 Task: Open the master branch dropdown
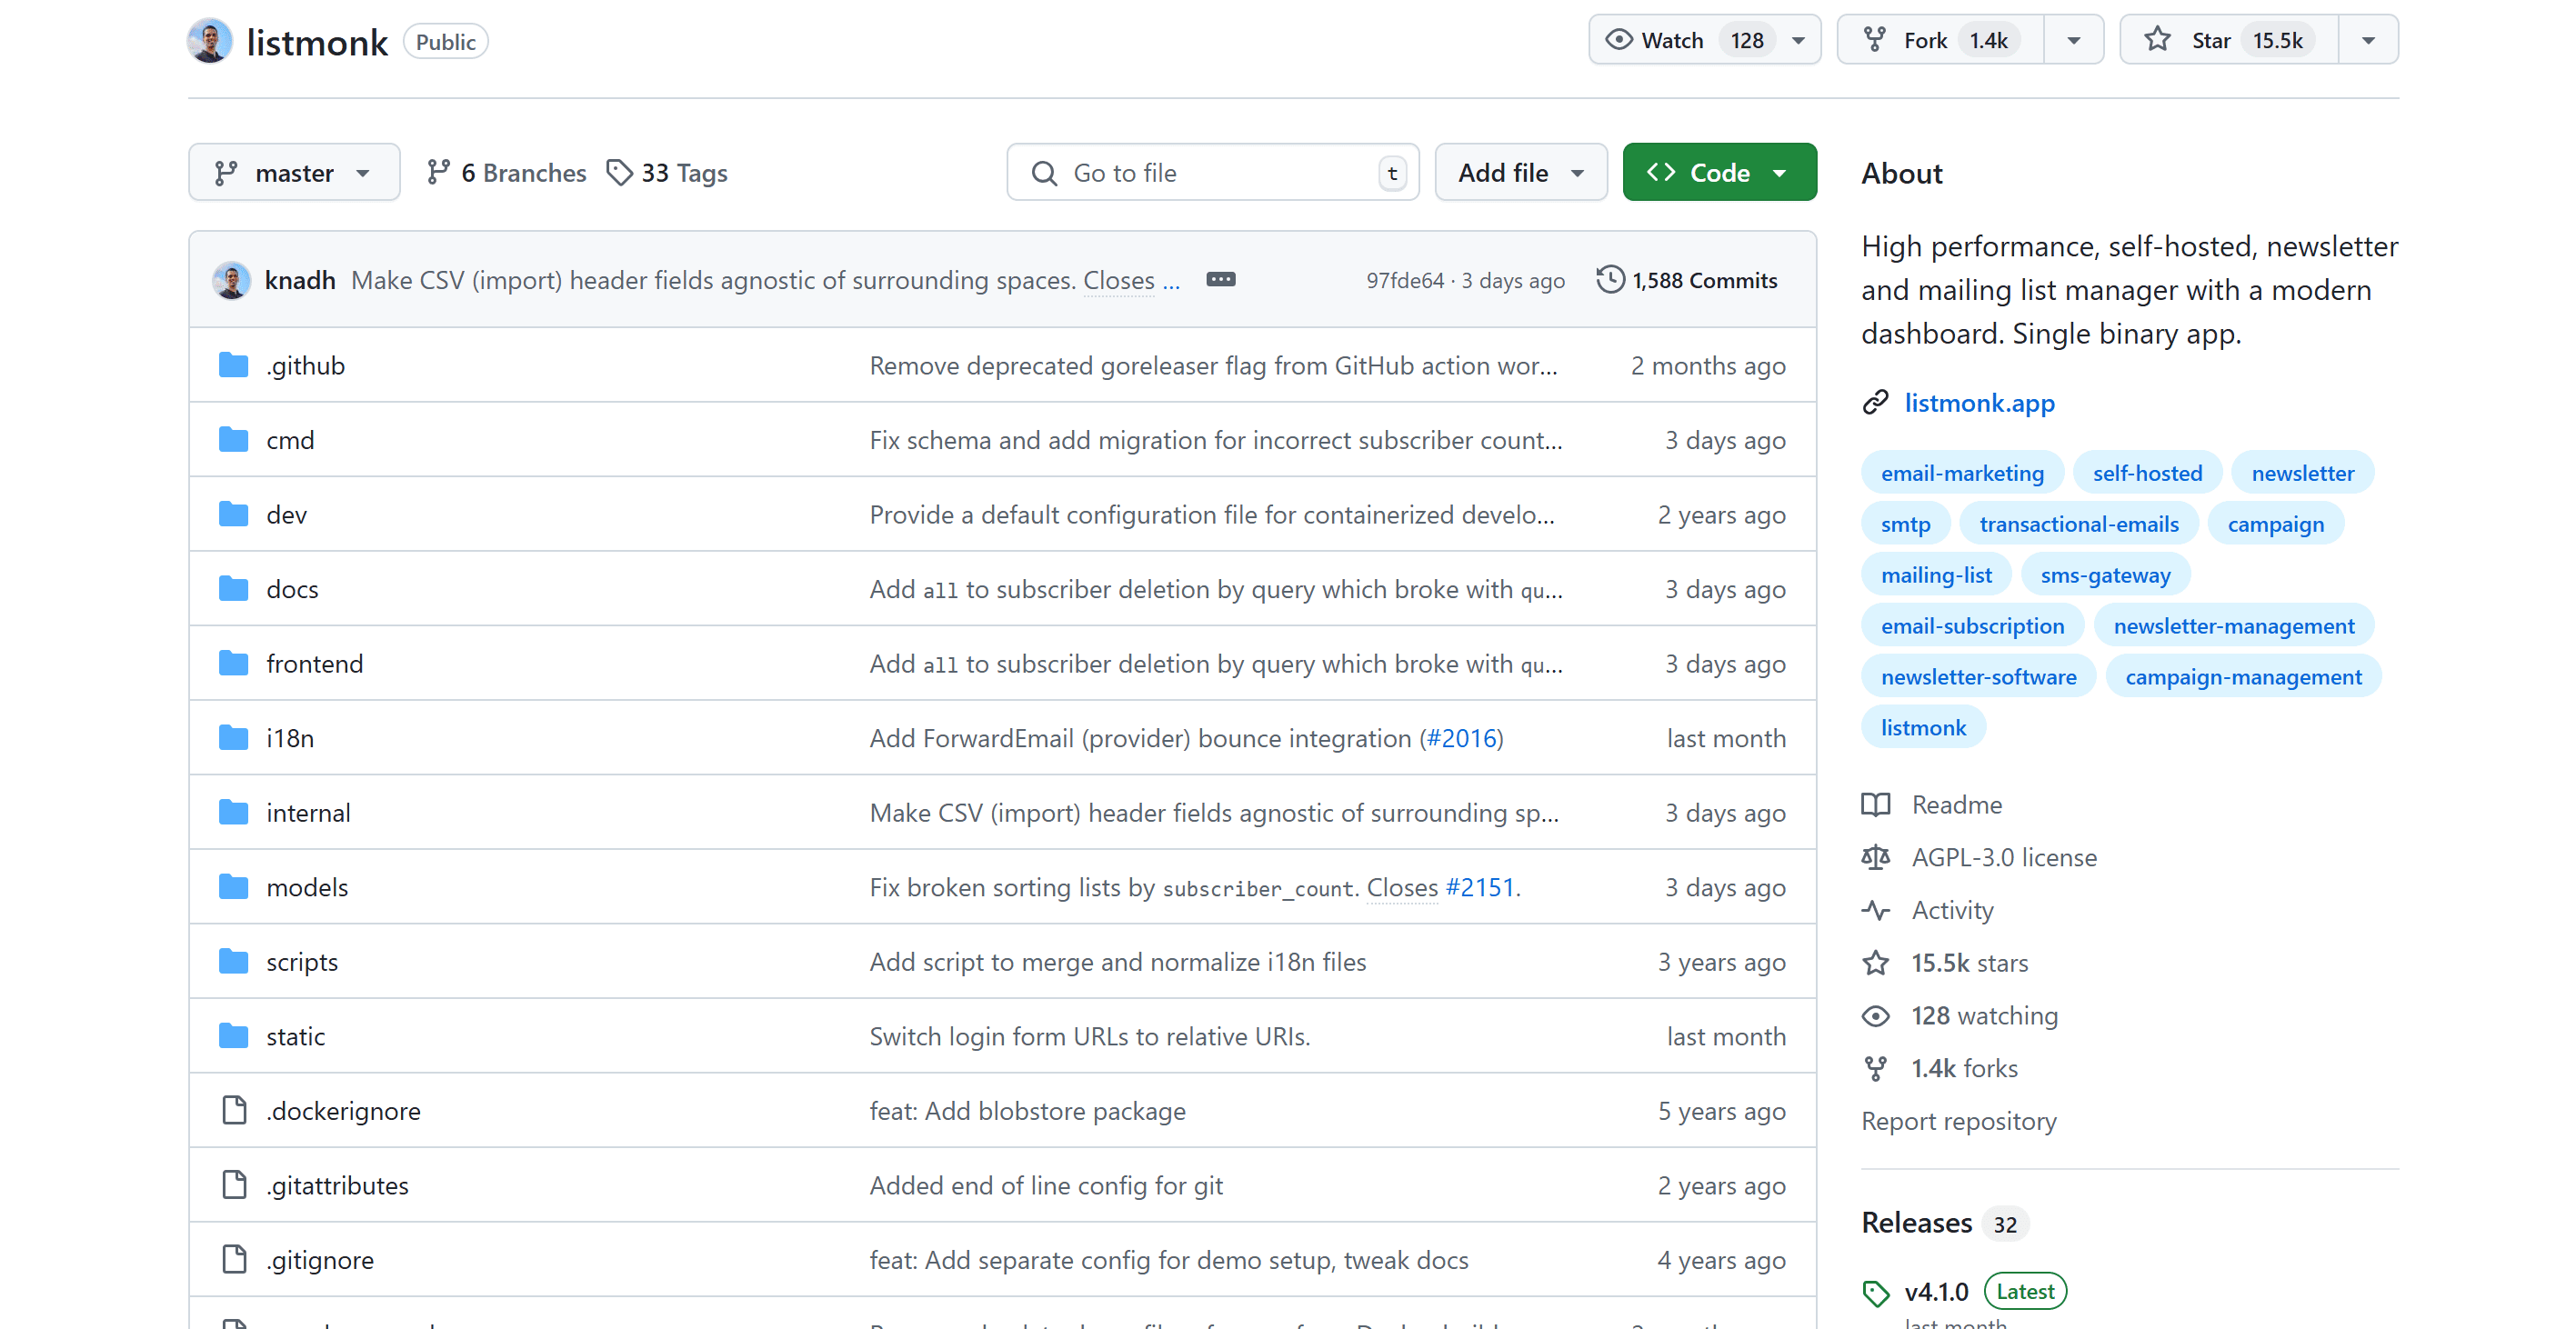coord(293,172)
